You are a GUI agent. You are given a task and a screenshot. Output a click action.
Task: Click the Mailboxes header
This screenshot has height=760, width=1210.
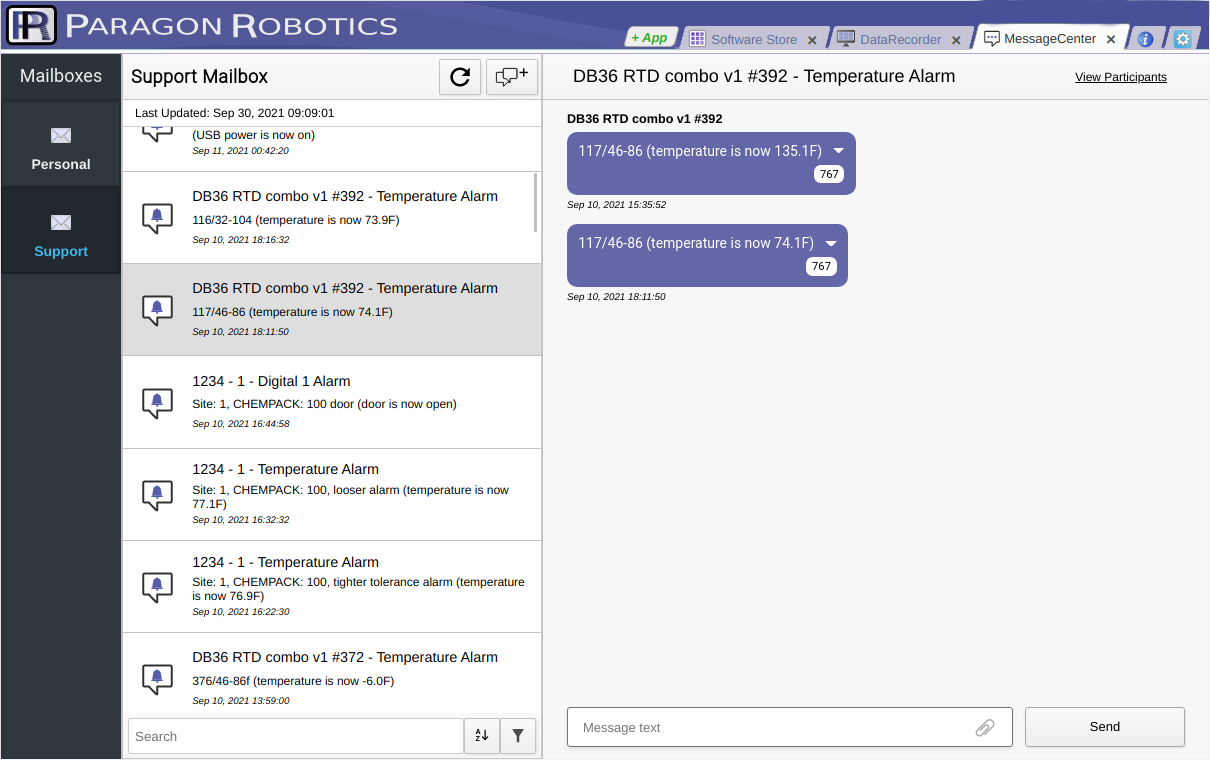tap(61, 76)
